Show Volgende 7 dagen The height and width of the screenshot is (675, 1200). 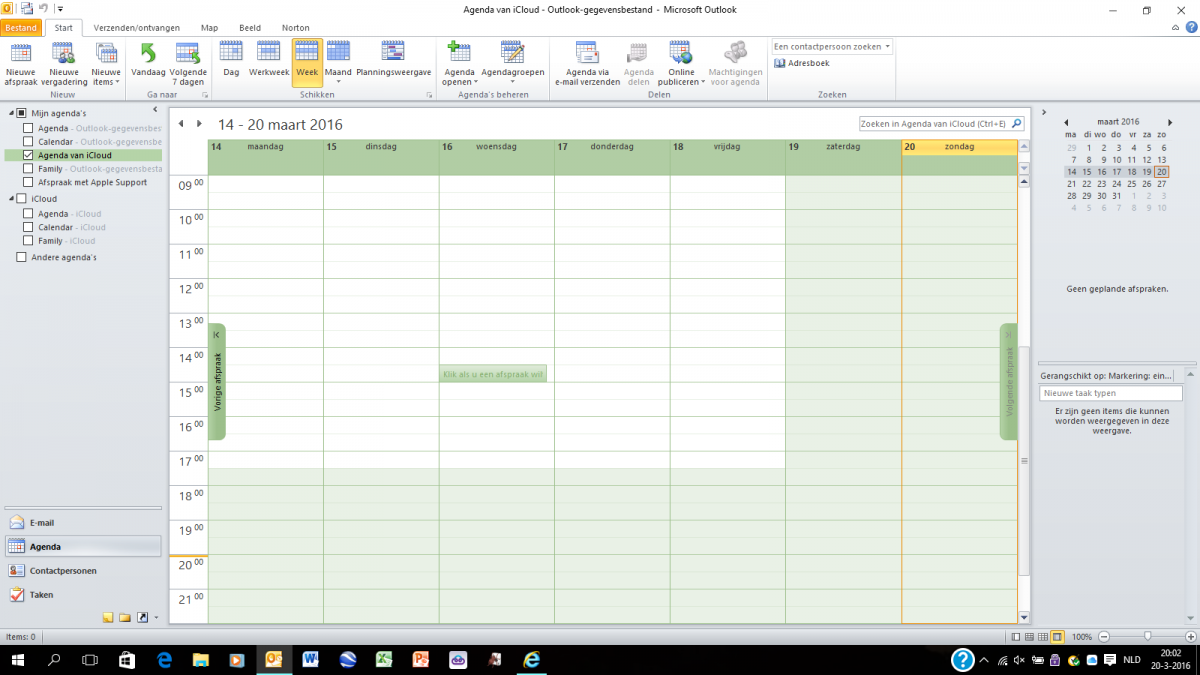(x=188, y=62)
